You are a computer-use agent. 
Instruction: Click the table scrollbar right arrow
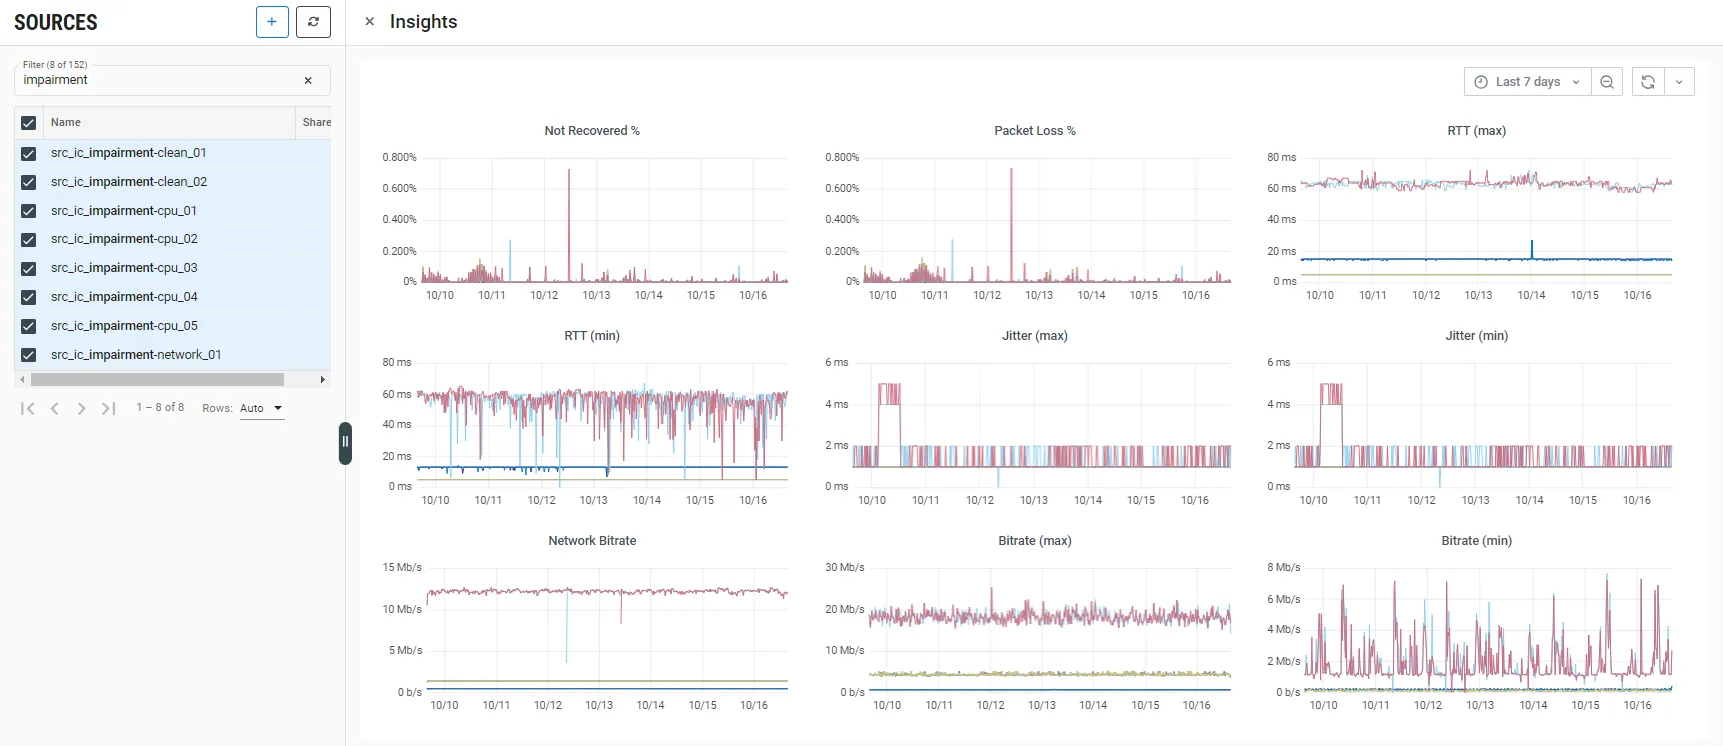(x=322, y=380)
